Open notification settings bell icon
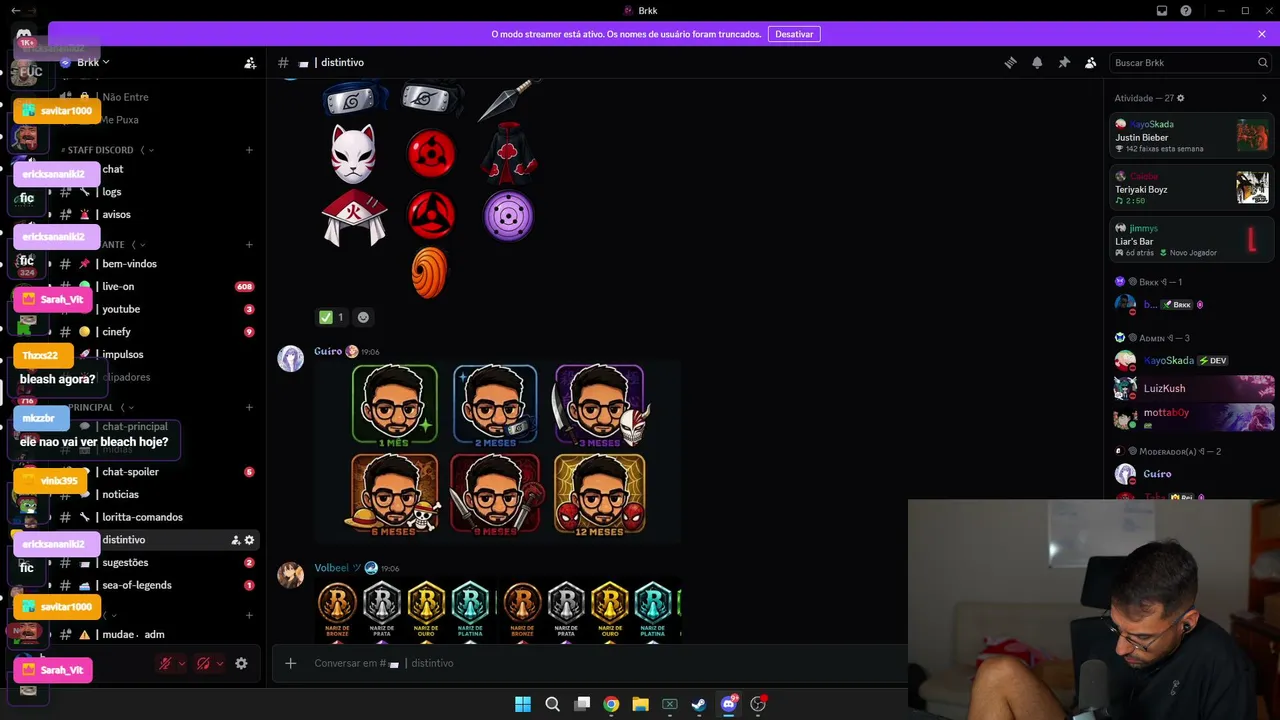Screen dimensions: 1280x720 1037,62
